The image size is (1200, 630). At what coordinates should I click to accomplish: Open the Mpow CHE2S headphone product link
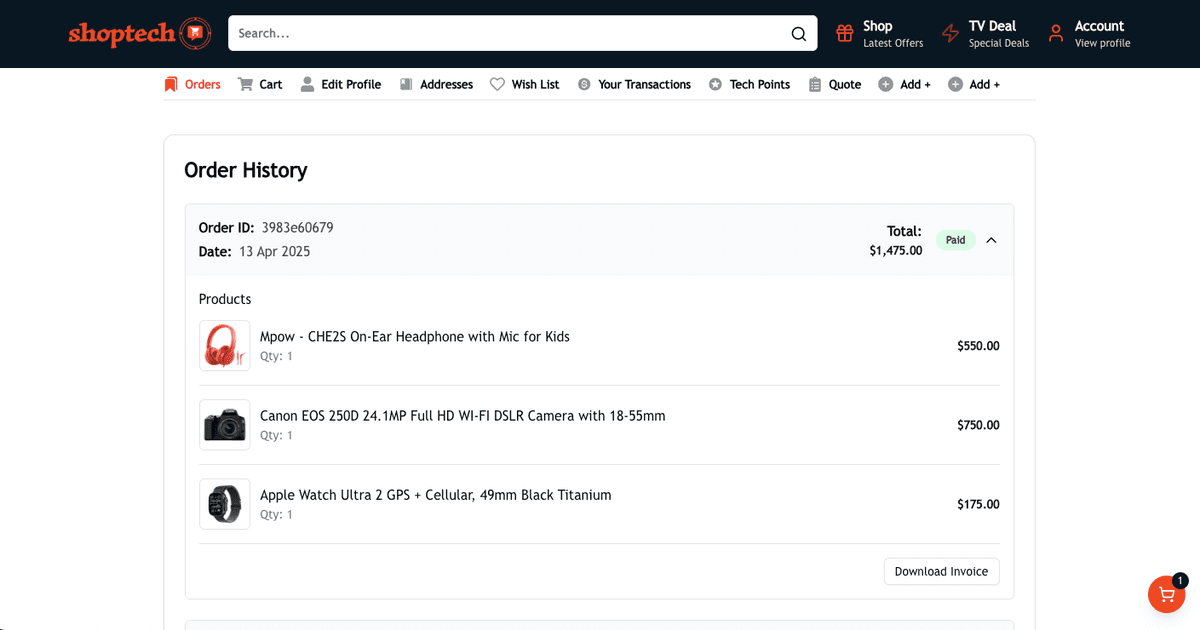415,337
